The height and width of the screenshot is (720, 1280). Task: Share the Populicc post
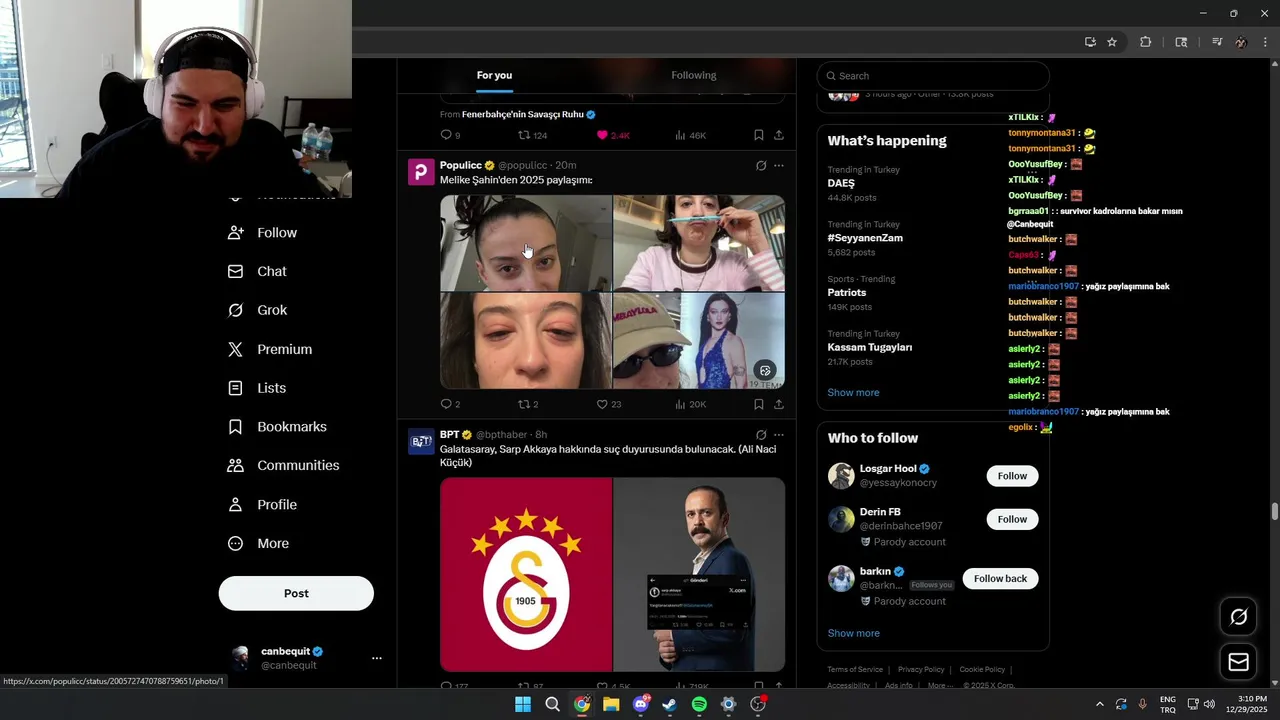[x=778, y=404]
